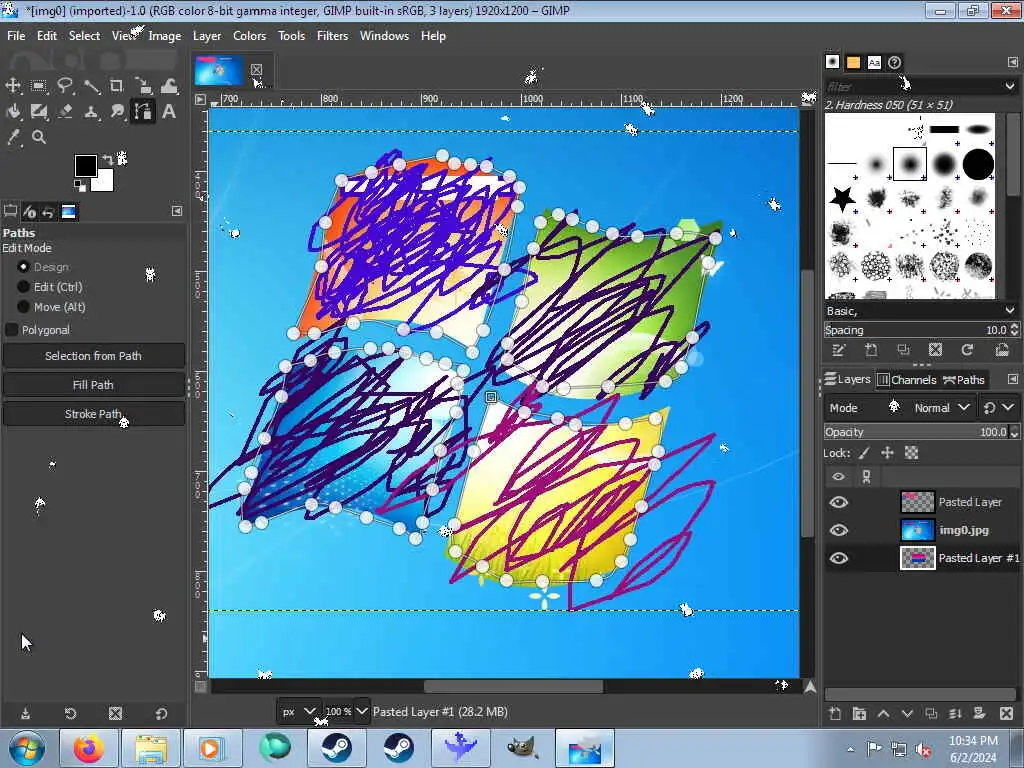Select the Bucket Fill tool
The width and height of the screenshot is (1024, 768).
[13, 112]
